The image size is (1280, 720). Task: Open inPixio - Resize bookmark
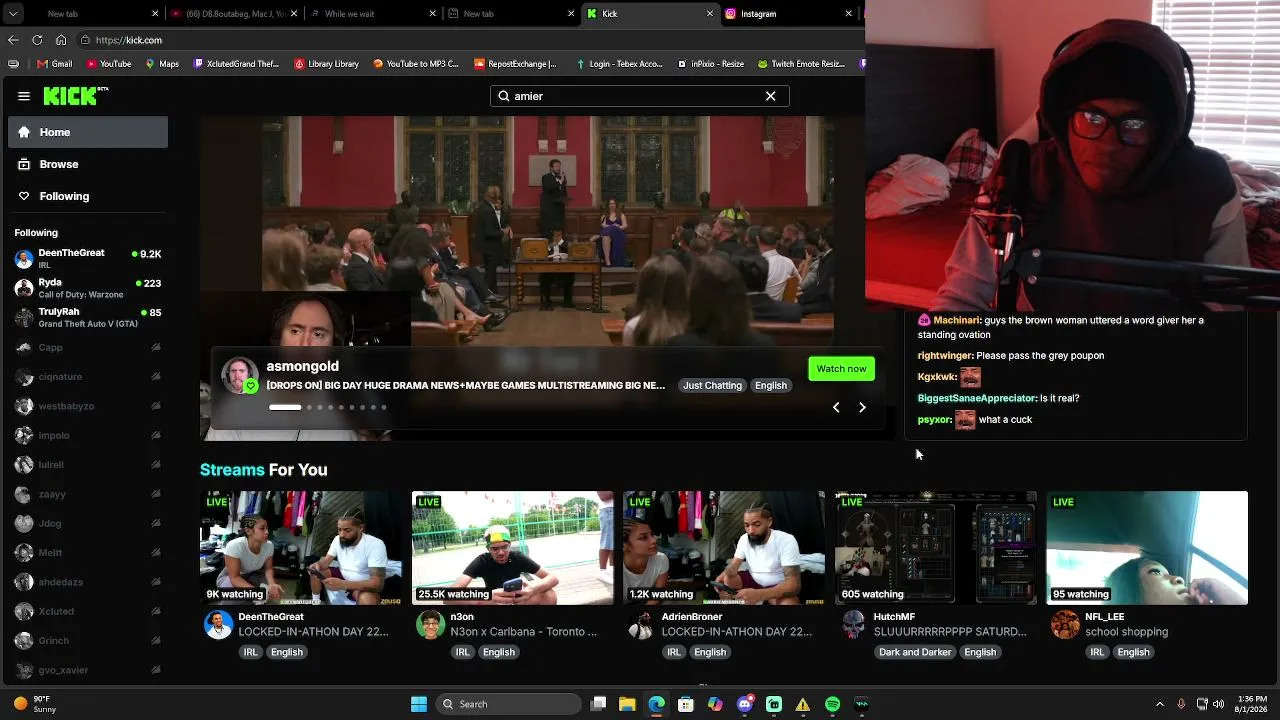(x=711, y=64)
